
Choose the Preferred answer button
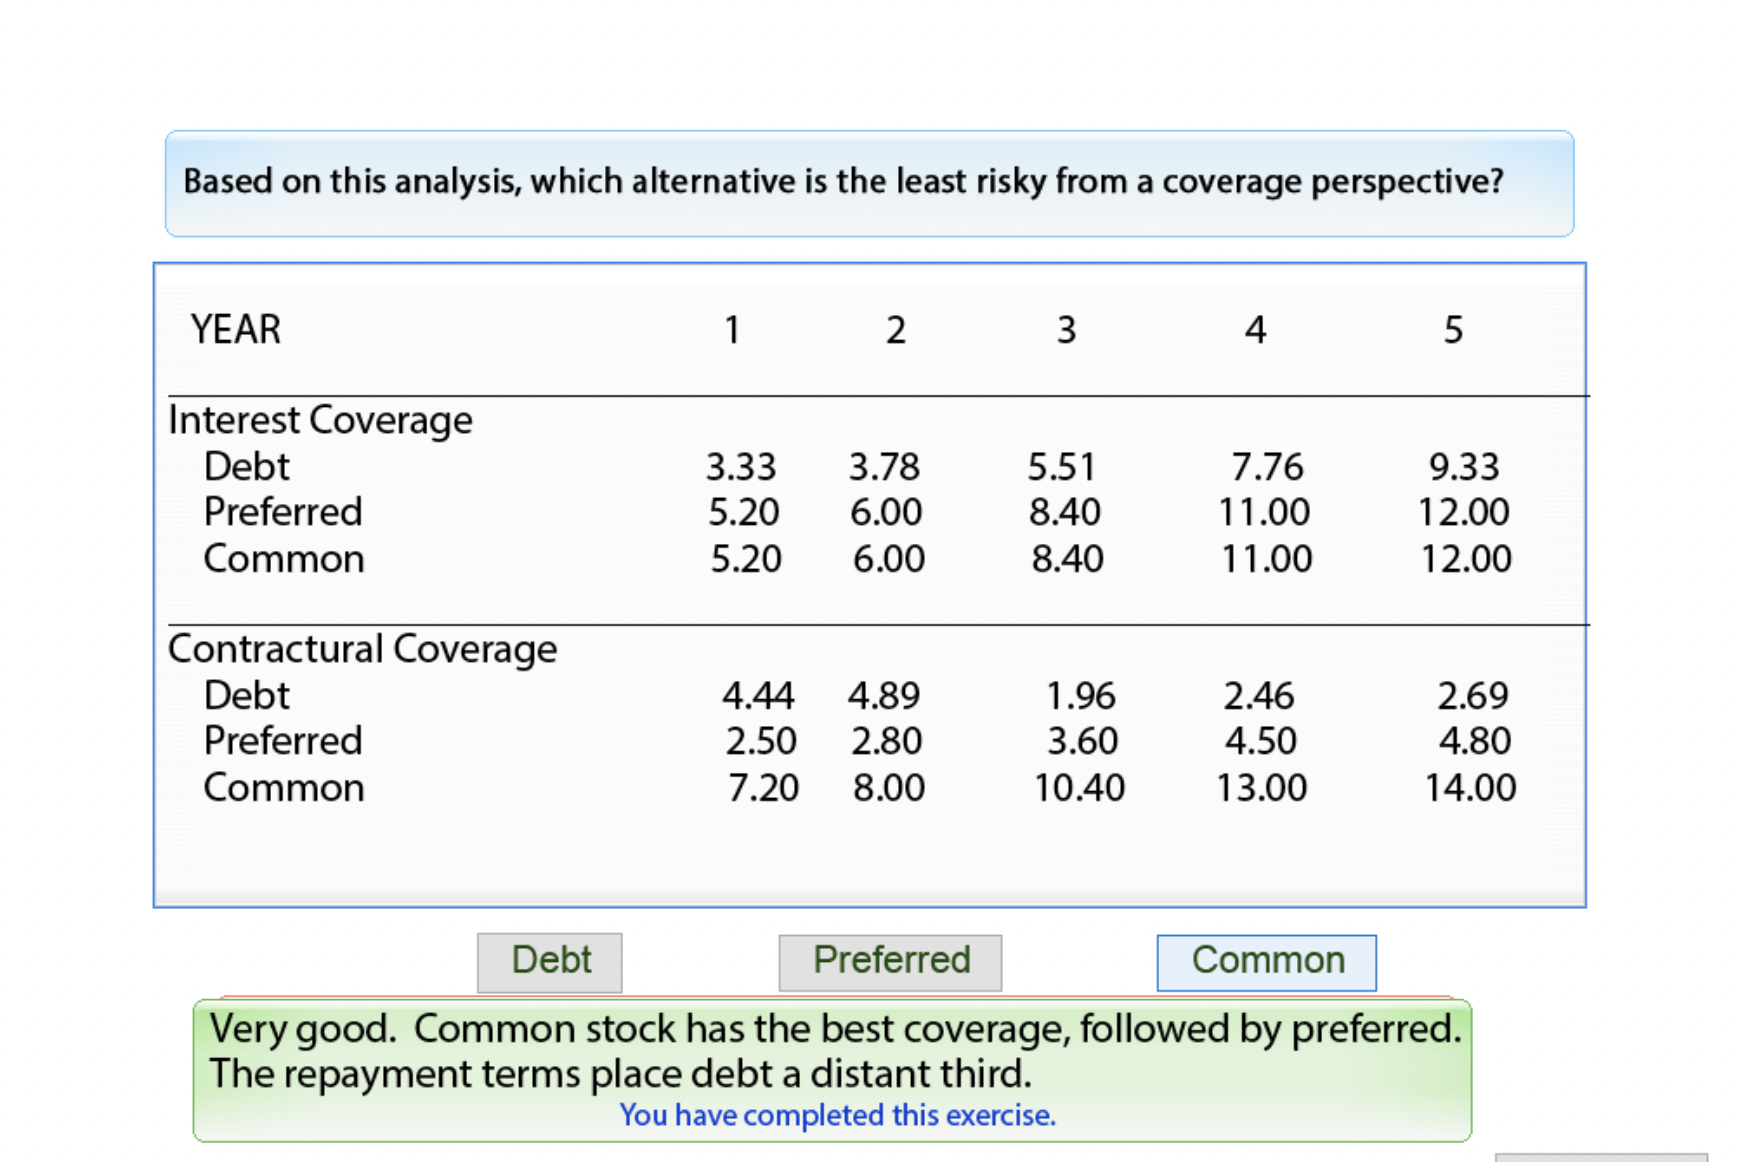890,962
